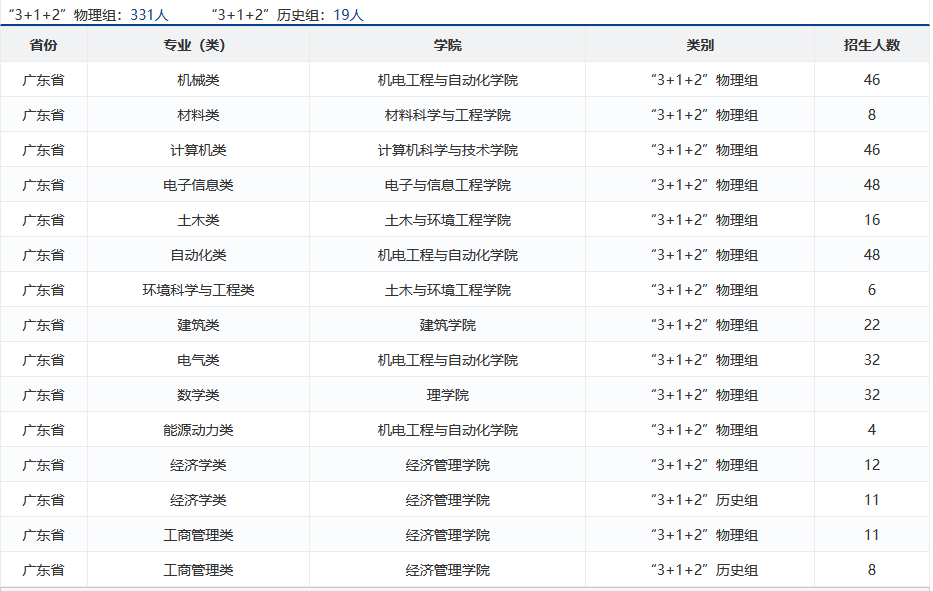This screenshot has height=591, width=933.
Task: Click enrollment number 32 in 电气类 row
Action: click(872, 360)
